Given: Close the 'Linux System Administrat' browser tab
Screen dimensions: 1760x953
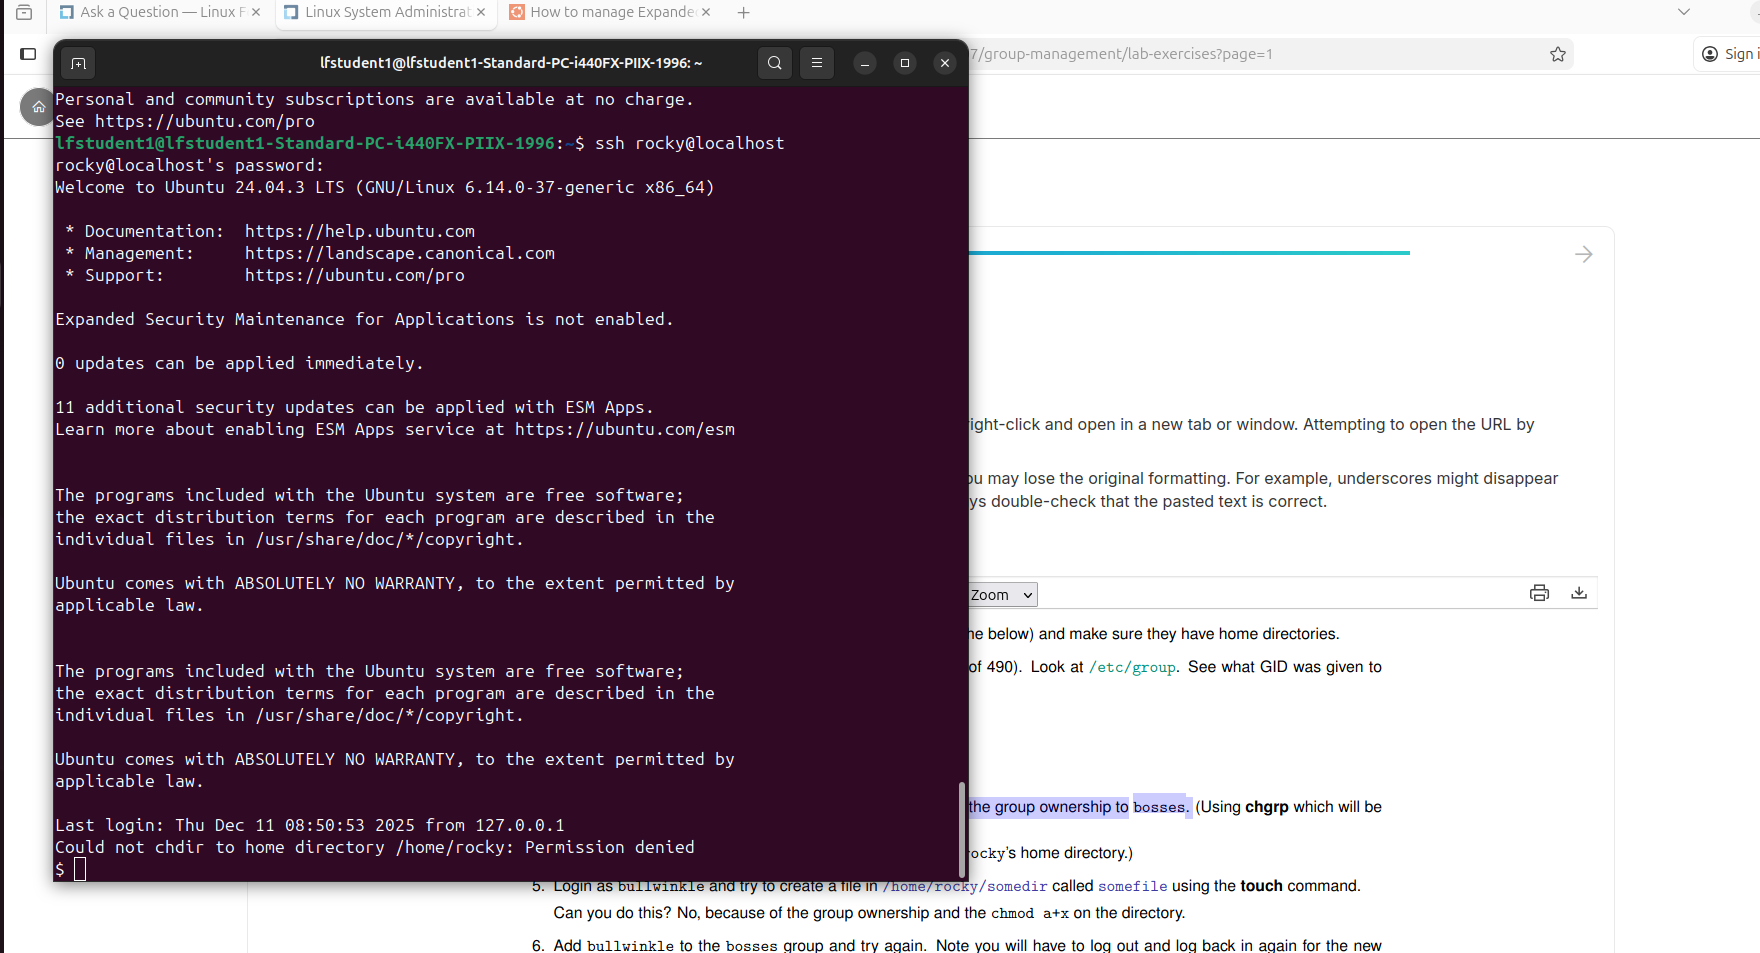Looking at the screenshot, I should [481, 12].
